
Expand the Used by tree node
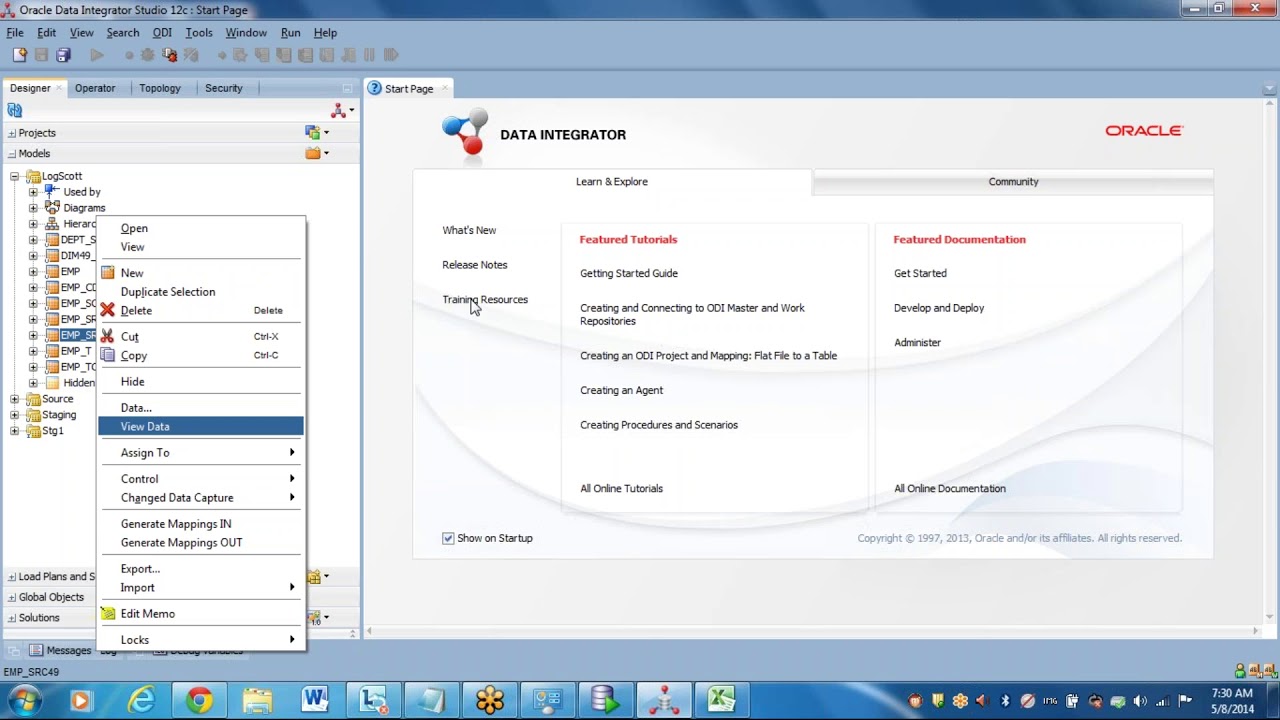pos(33,192)
